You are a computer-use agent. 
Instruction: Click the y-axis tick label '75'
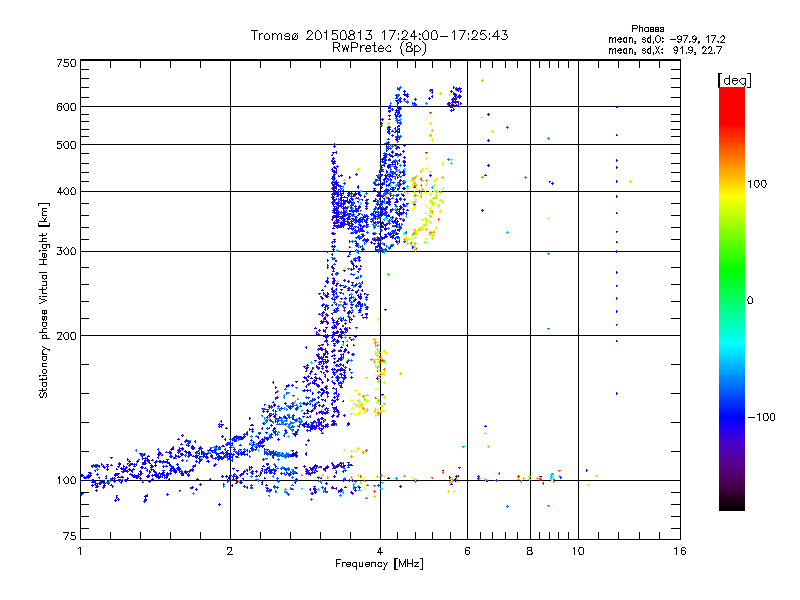pos(70,536)
